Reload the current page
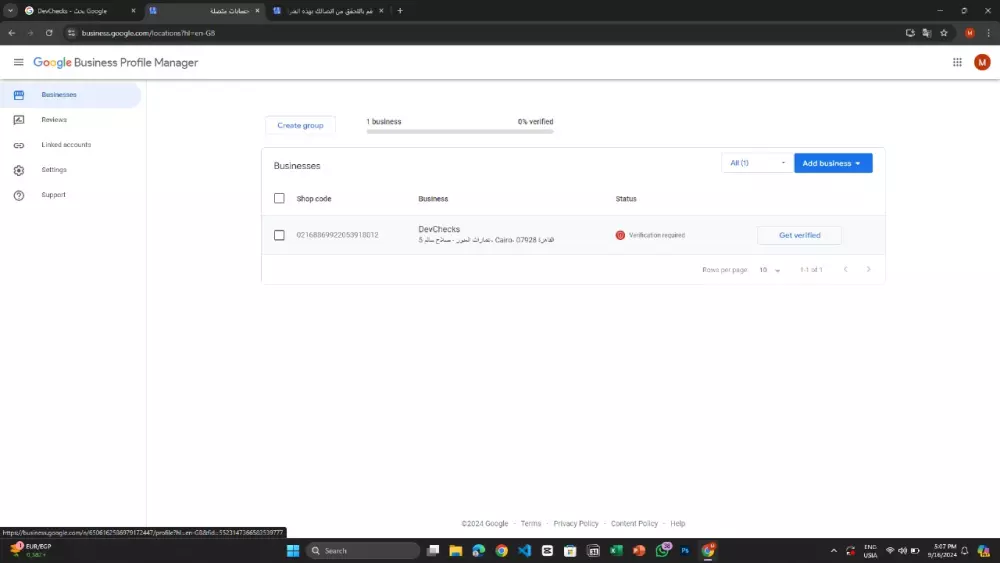This screenshot has width=1000, height=563. (48, 33)
